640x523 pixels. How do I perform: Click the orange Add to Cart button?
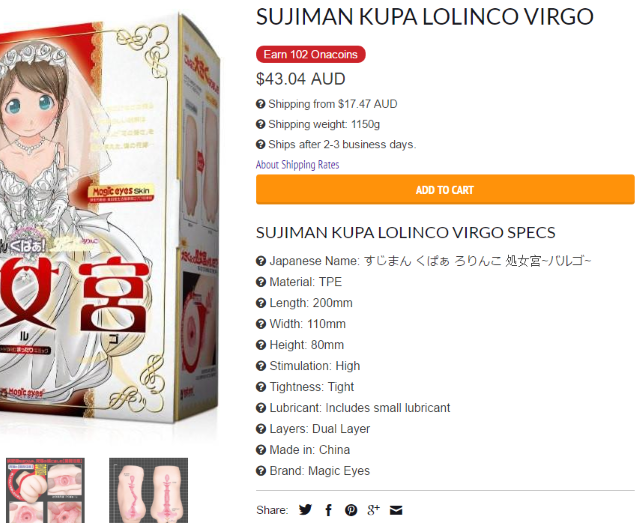[445, 189]
